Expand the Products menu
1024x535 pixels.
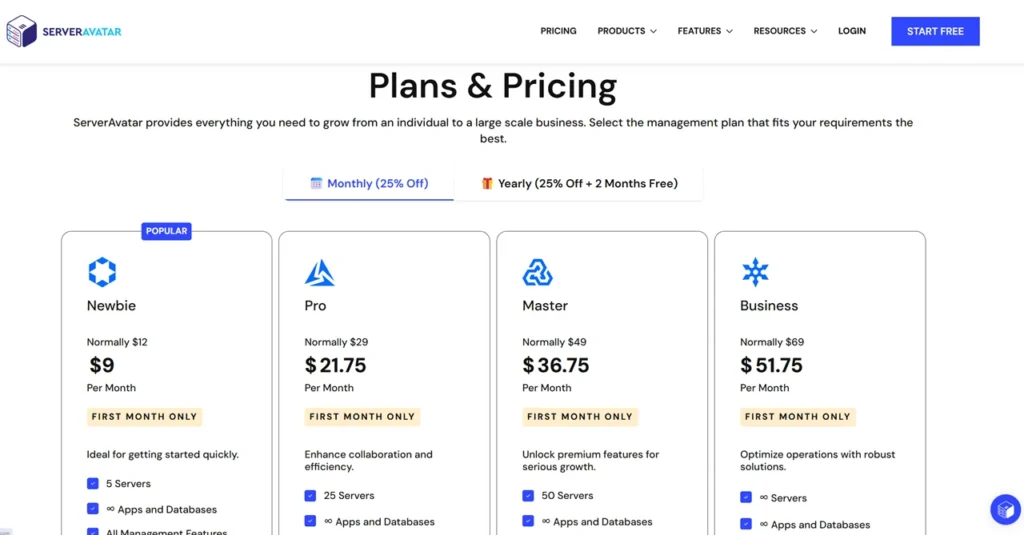coord(626,31)
